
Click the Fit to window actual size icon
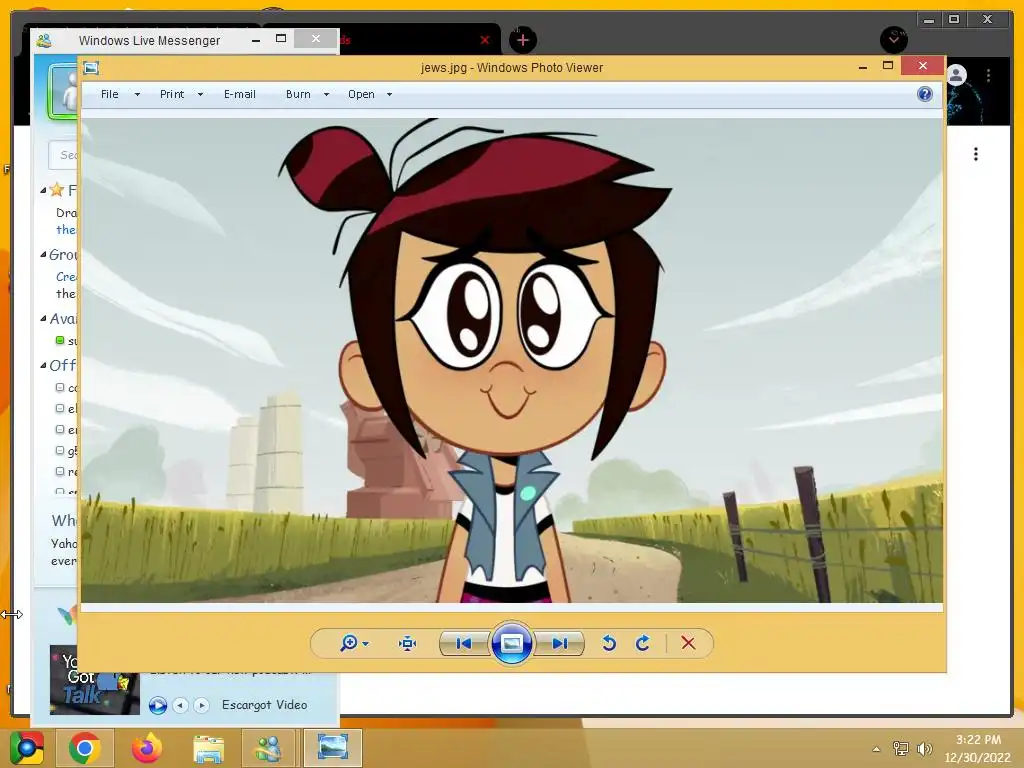(408, 643)
